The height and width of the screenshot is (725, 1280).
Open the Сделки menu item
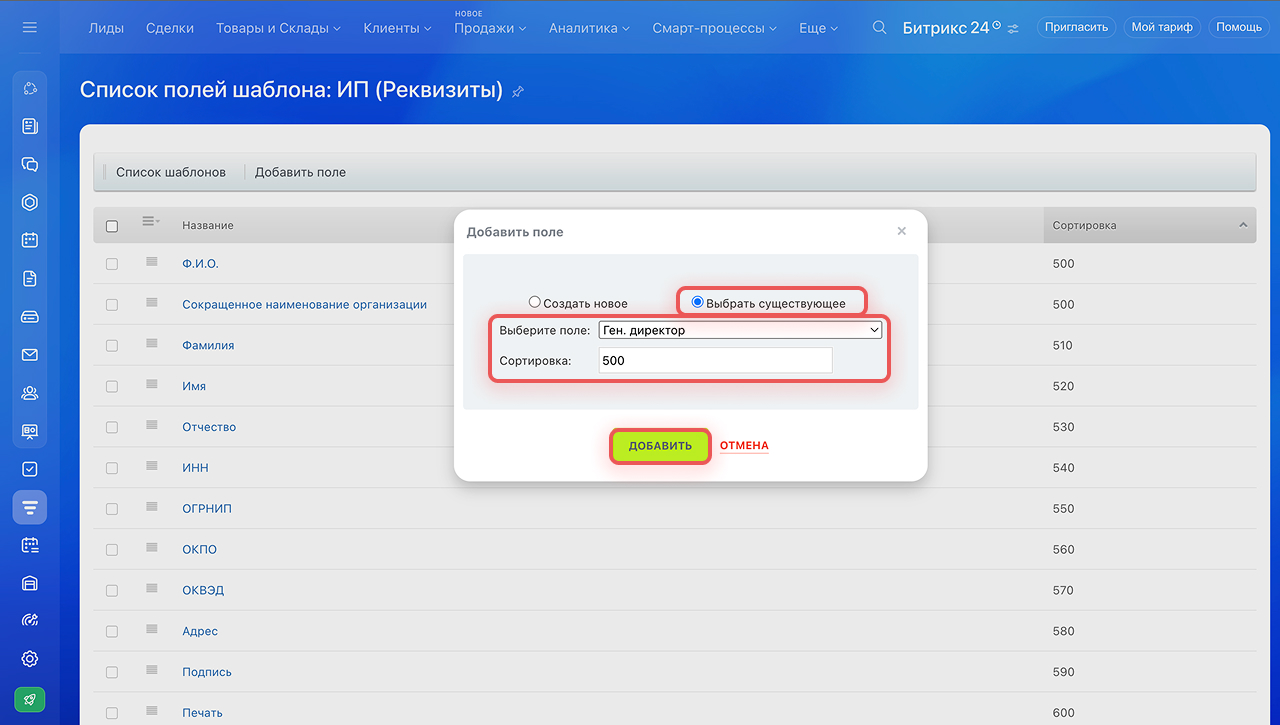click(x=170, y=28)
